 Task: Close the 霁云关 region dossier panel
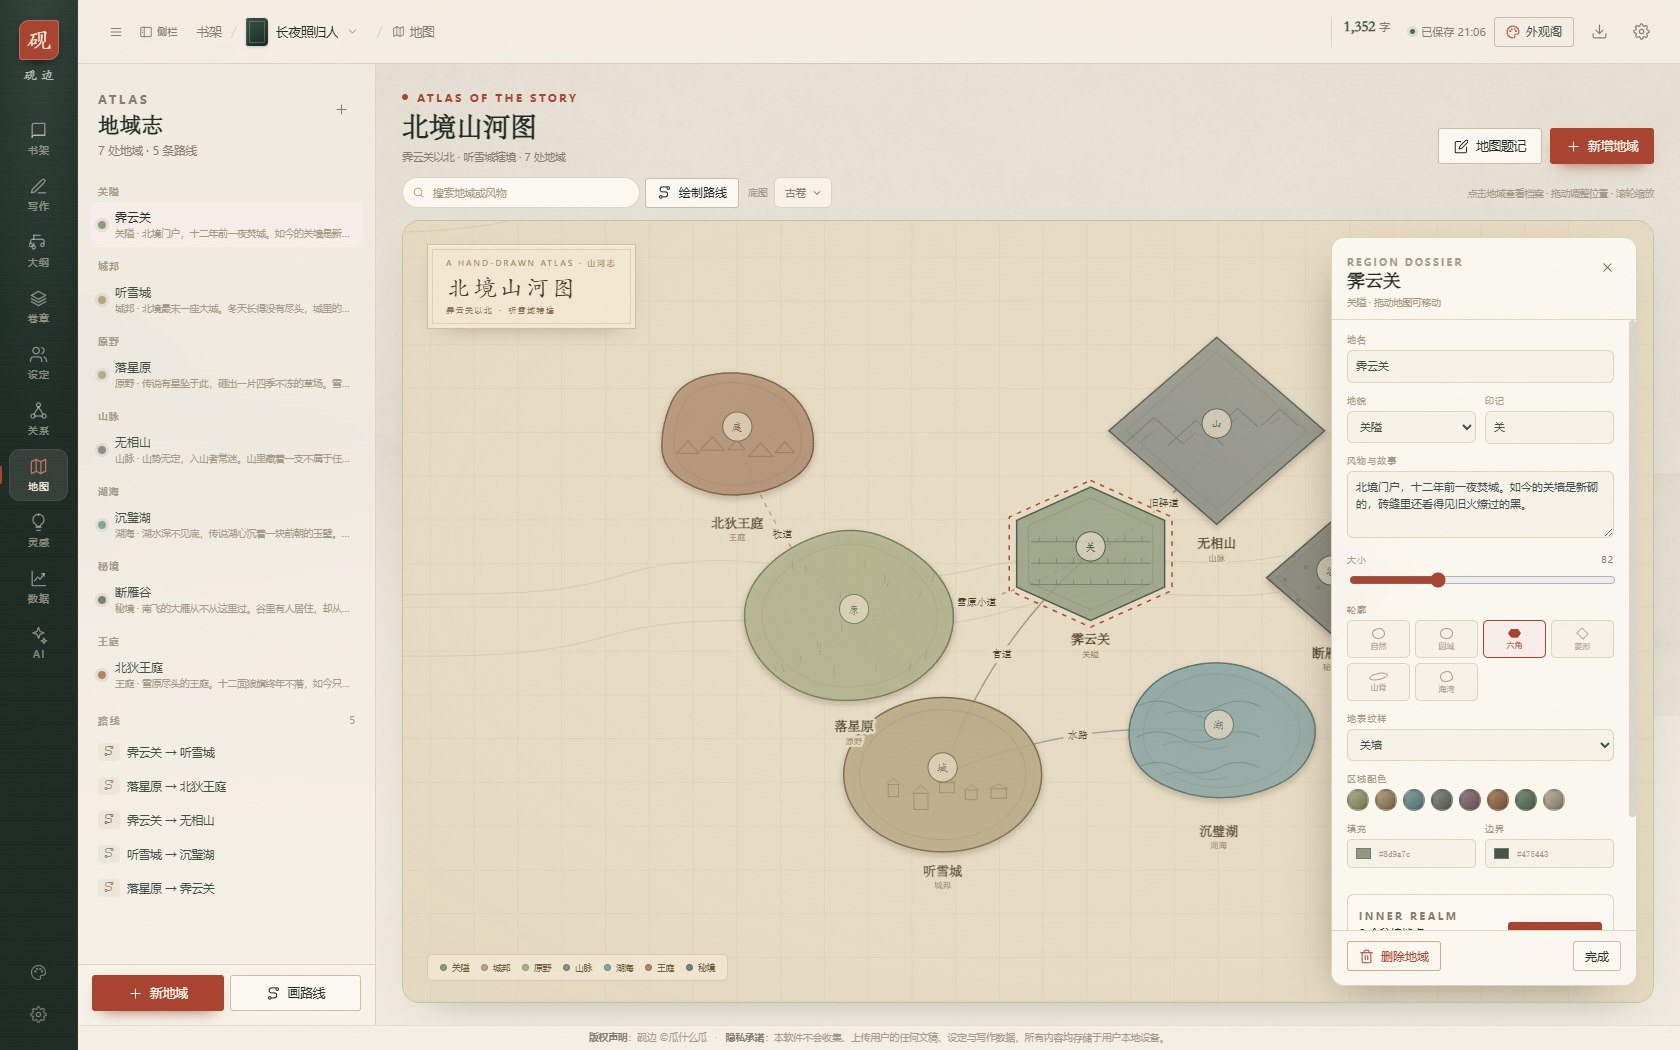click(x=1607, y=267)
